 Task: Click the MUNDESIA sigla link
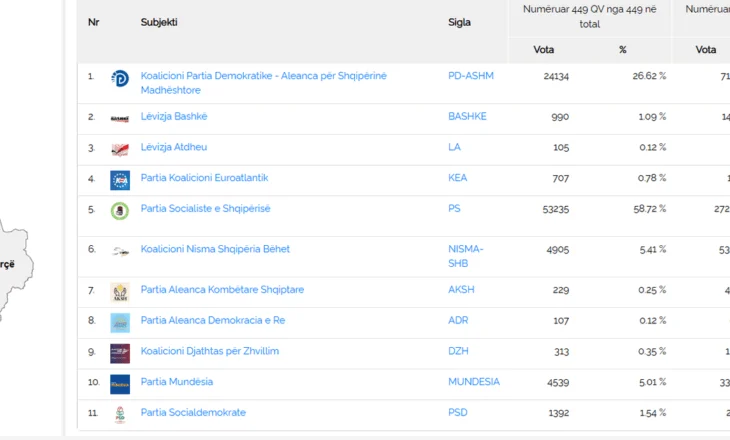(474, 382)
